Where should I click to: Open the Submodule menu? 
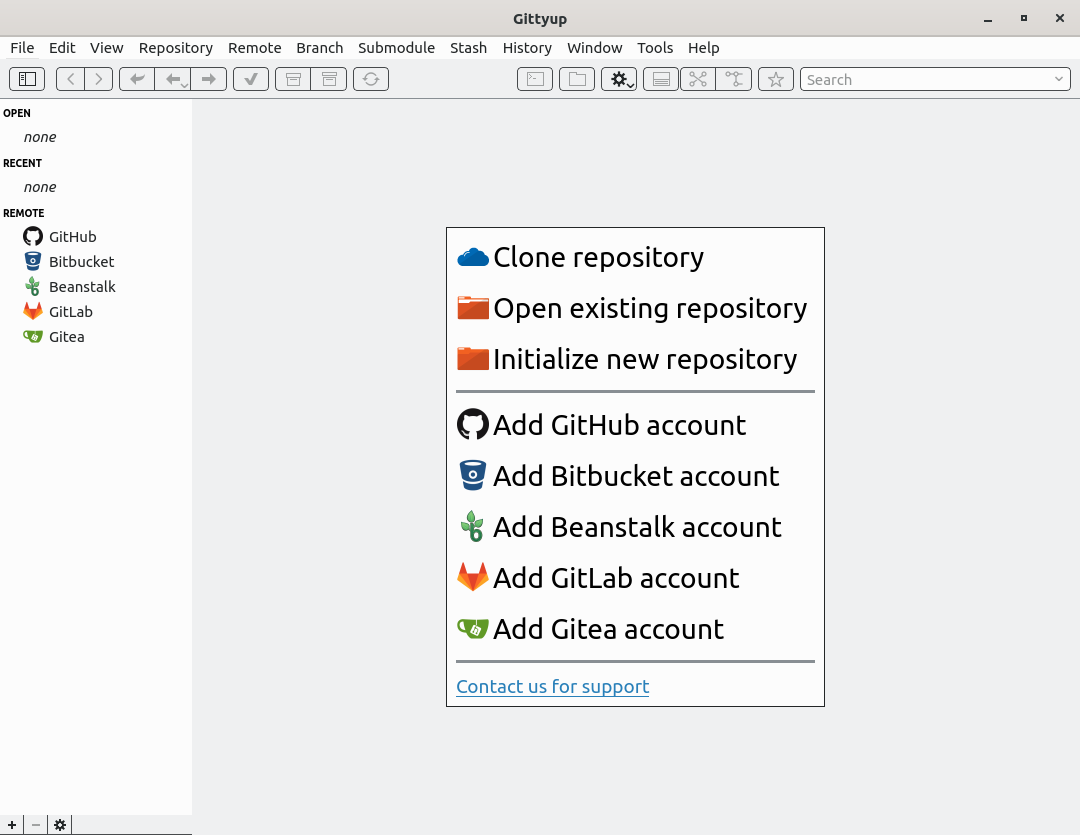coord(397,48)
